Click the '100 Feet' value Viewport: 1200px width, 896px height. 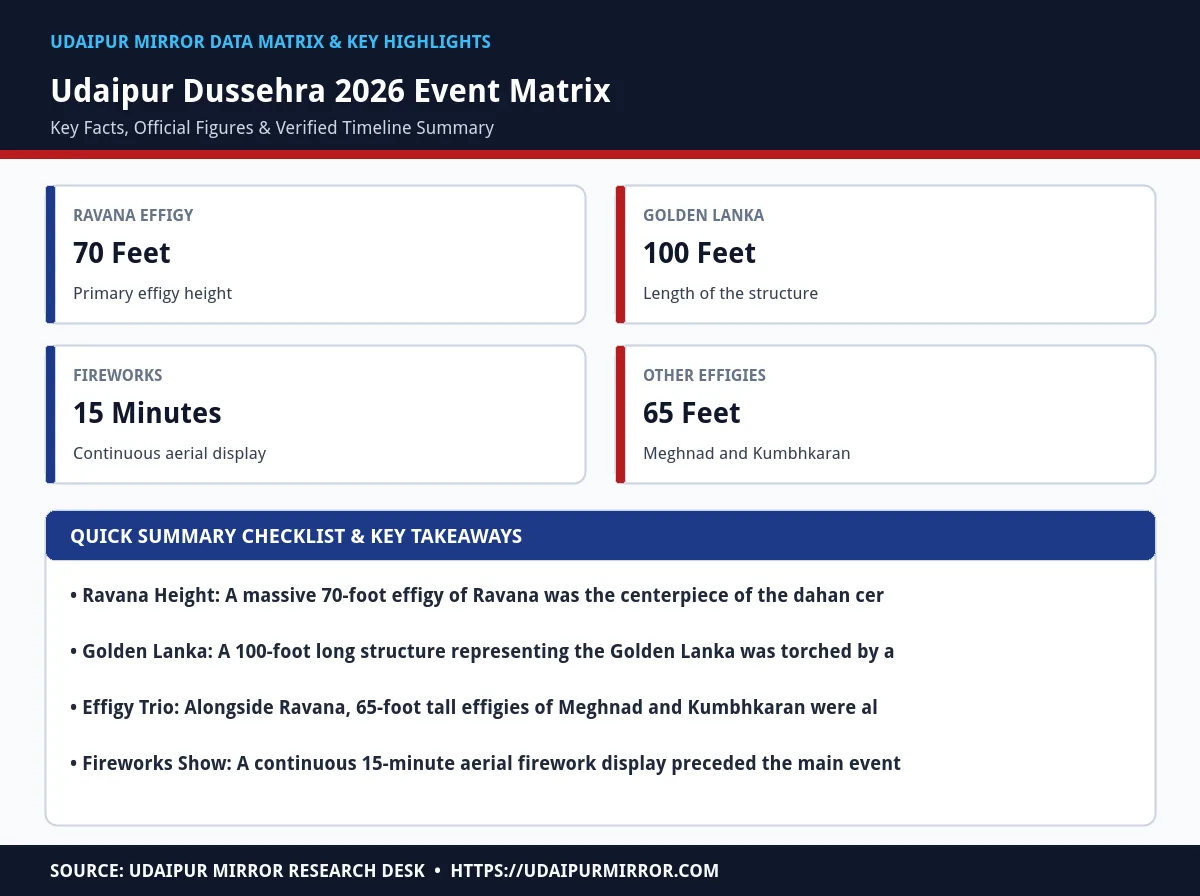point(699,253)
